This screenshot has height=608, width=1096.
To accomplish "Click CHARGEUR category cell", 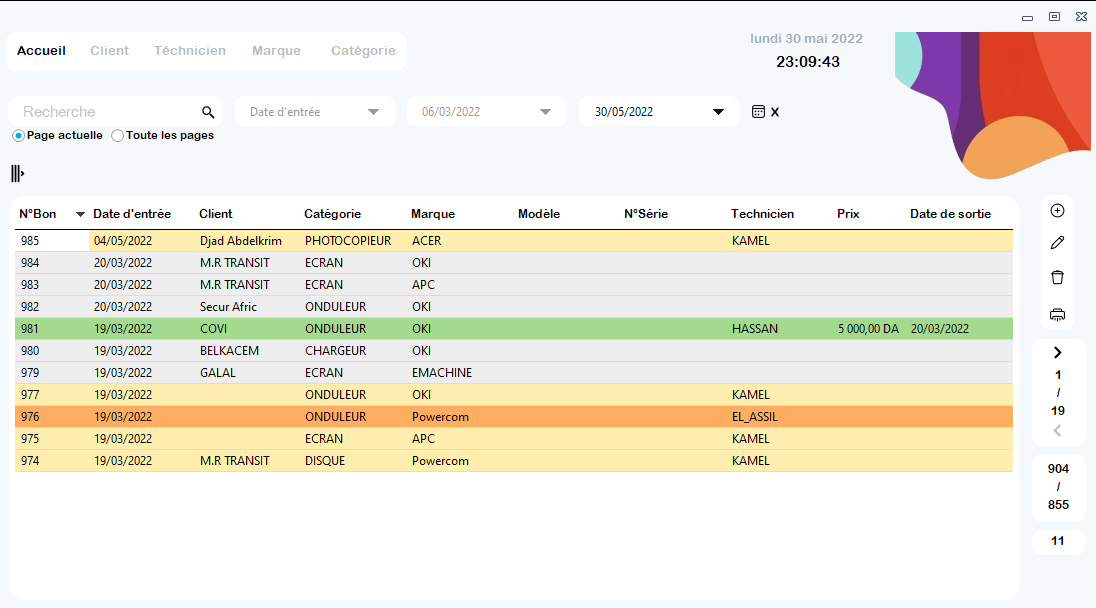I will tap(336, 351).
